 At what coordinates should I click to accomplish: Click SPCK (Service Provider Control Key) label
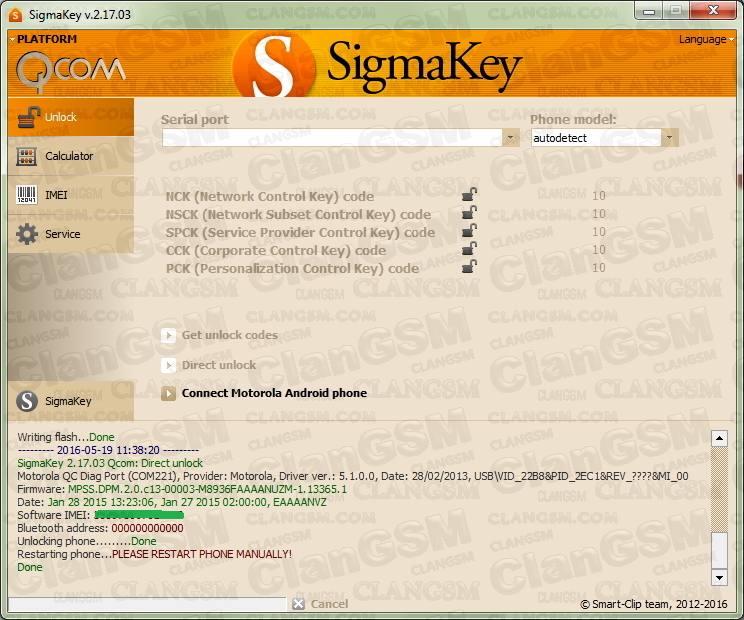pos(300,232)
